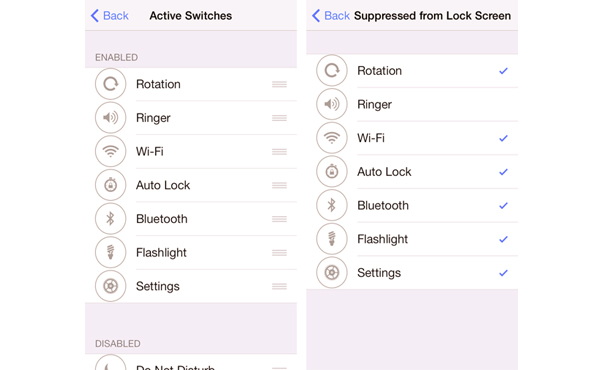Tap Settings gear icon in Active Switches
The width and height of the screenshot is (600, 370).
click(x=111, y=286)
